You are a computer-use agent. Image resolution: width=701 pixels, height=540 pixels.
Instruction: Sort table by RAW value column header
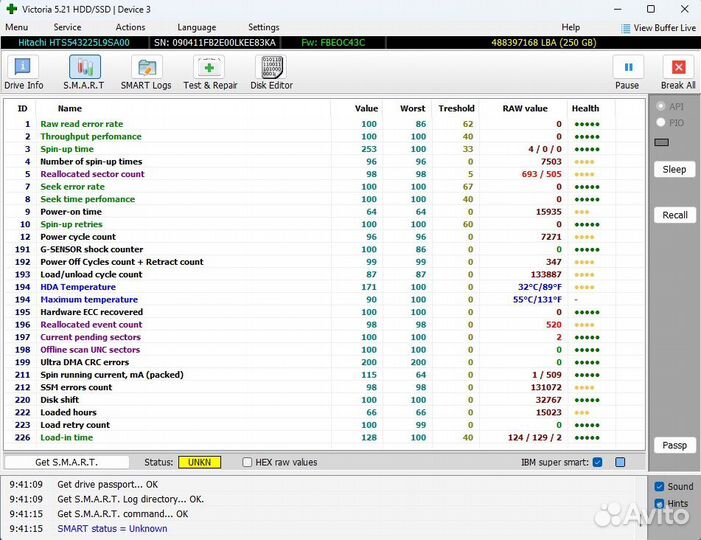coord(525,108)
